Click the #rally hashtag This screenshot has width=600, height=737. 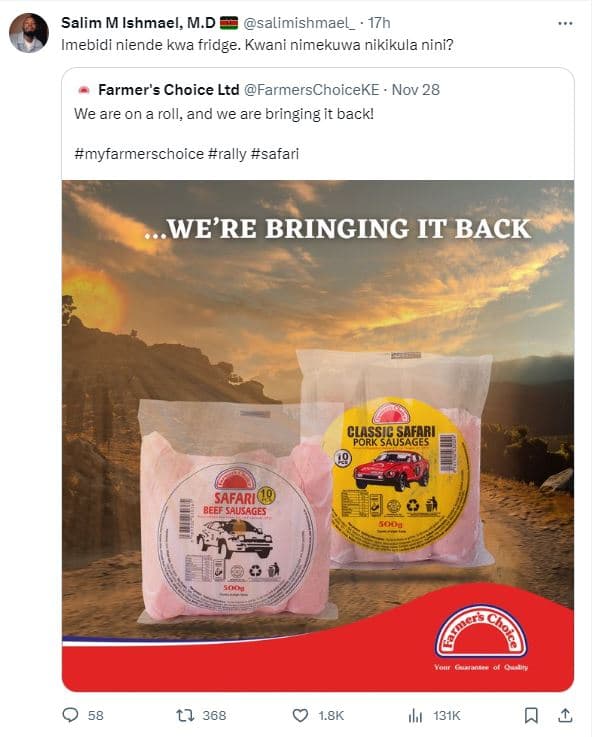(227, 154)
